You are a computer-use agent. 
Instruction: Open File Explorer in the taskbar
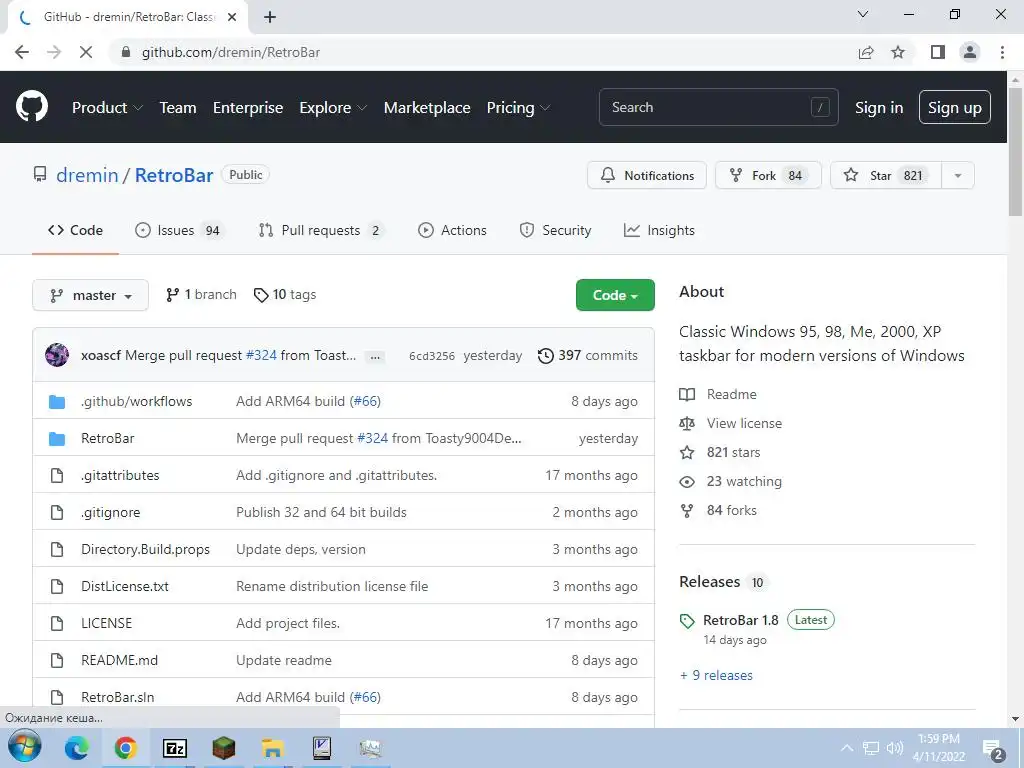[272, 748]
